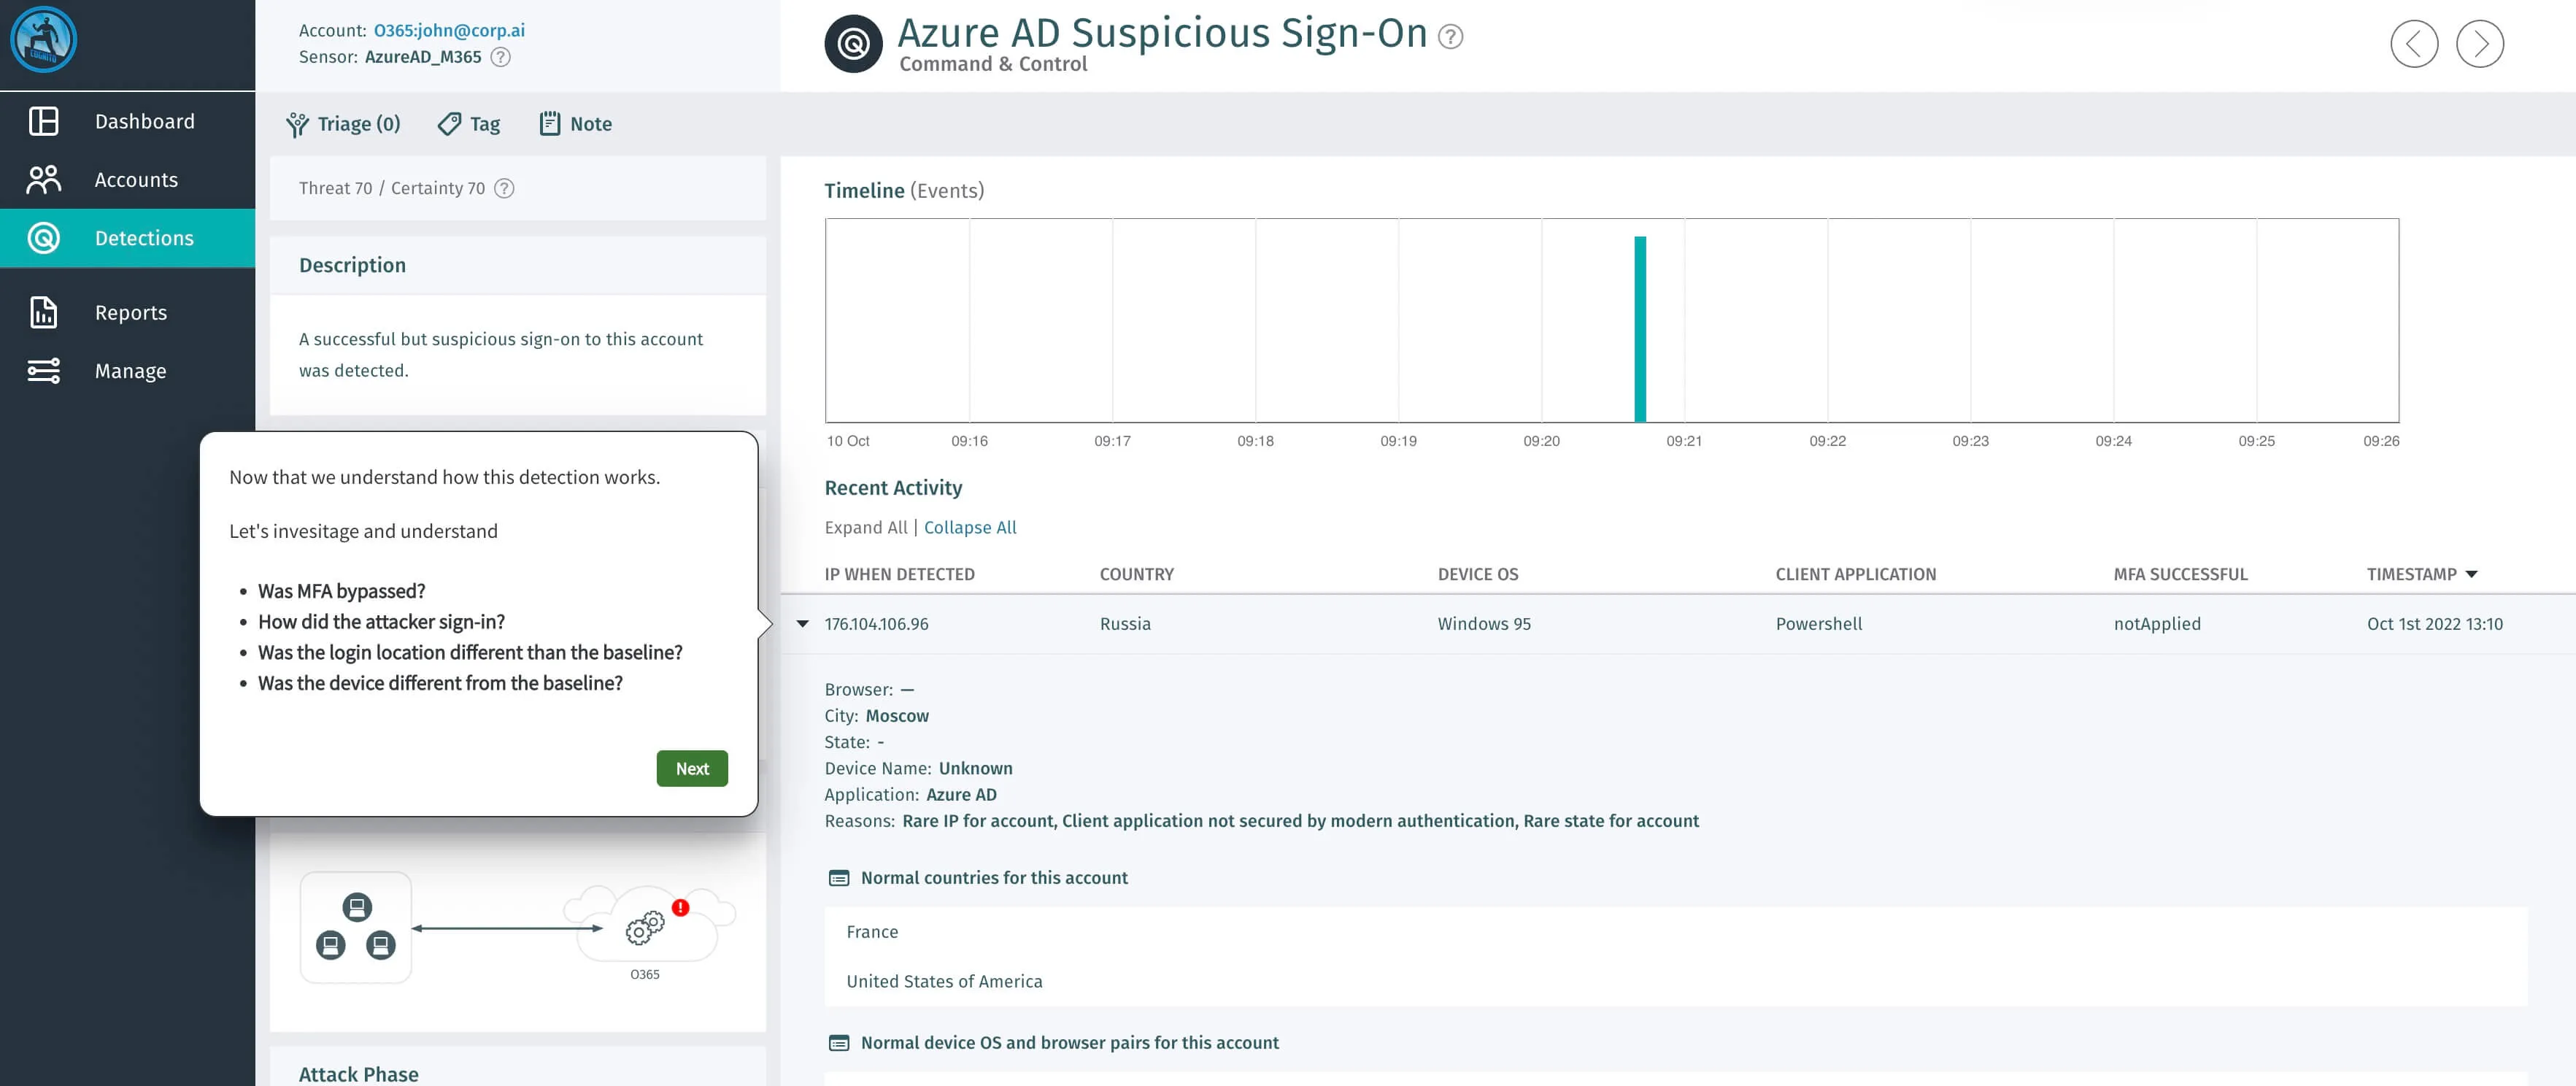This screenshot has height=1086, width=2576.
Task: Sort by the TIMESTAMP column arrow
Action: (x=2472, y=574)
